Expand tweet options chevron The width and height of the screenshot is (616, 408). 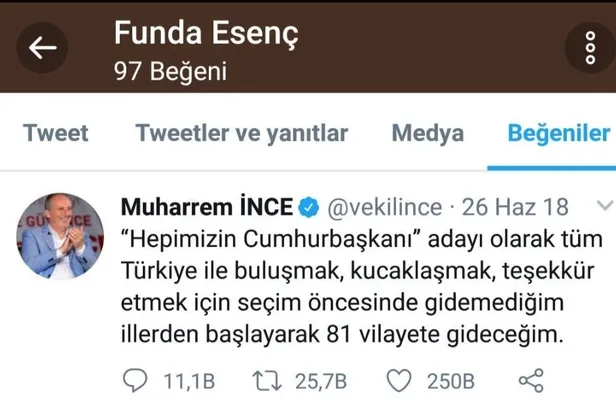603,205
